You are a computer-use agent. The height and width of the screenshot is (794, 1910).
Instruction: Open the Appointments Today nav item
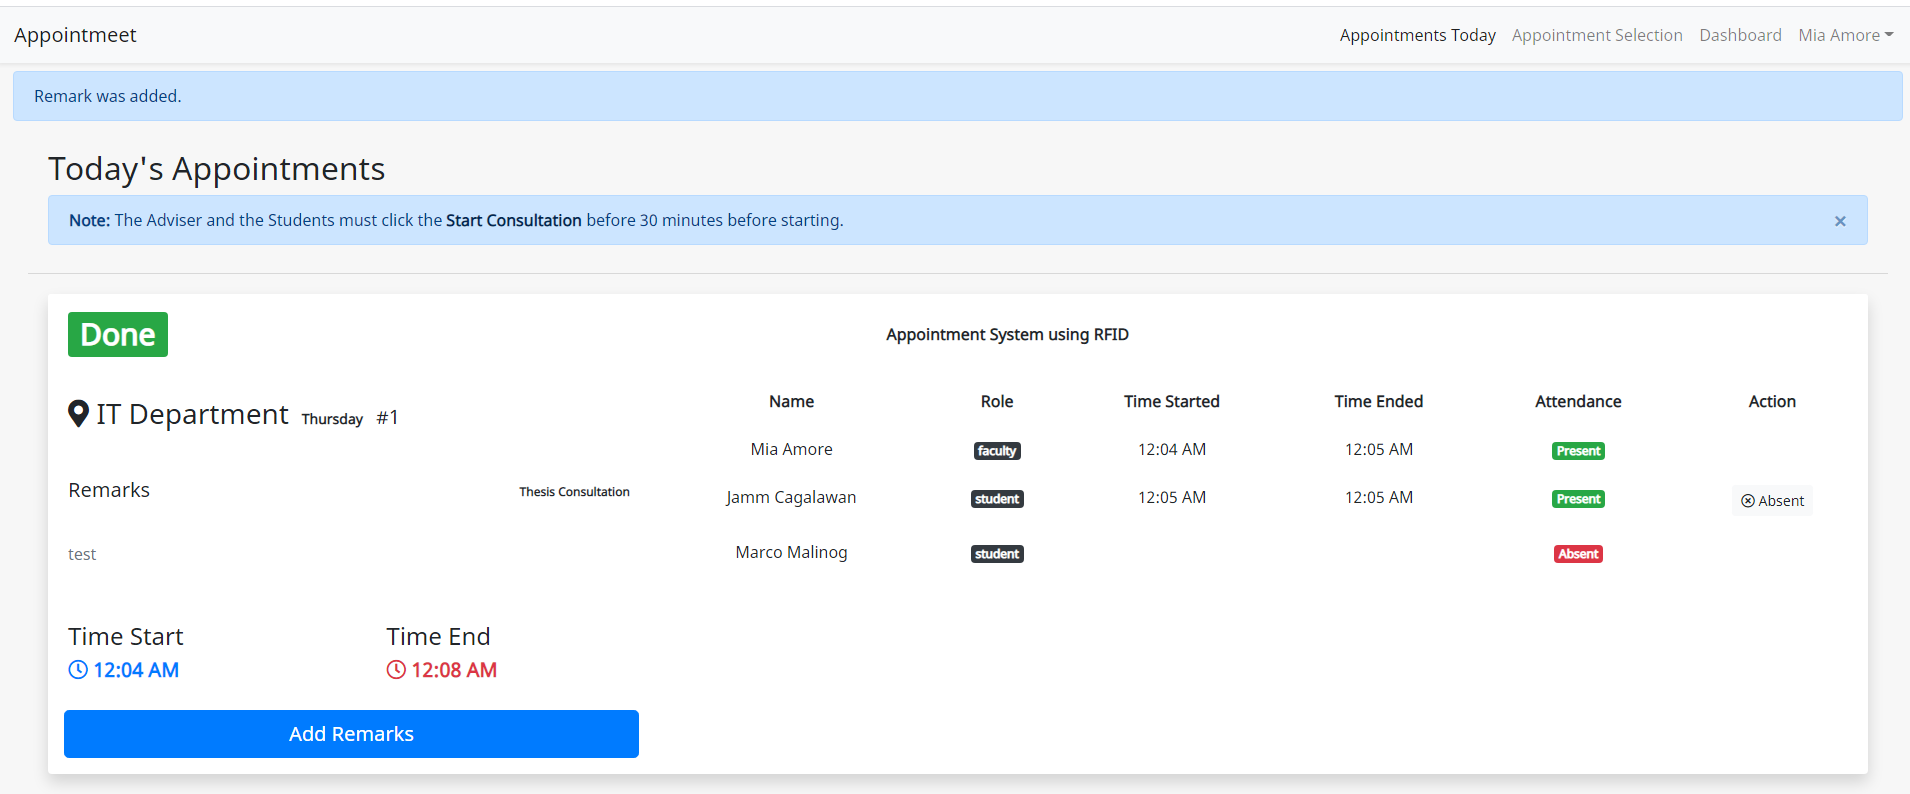(1417, 35)
